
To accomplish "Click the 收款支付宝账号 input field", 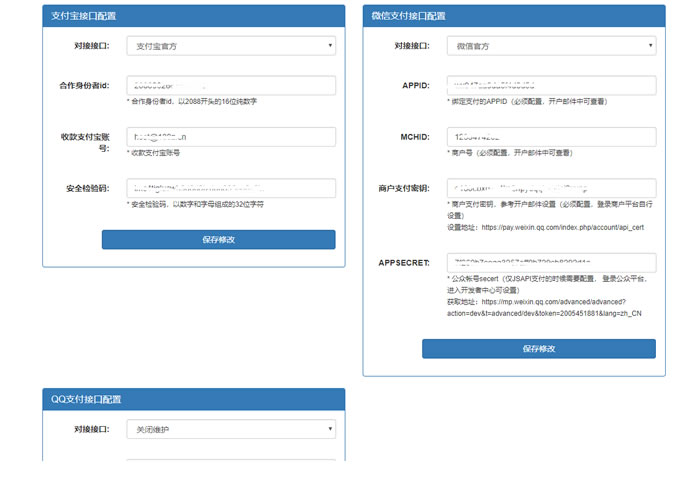I will click(x=231, y=137).
